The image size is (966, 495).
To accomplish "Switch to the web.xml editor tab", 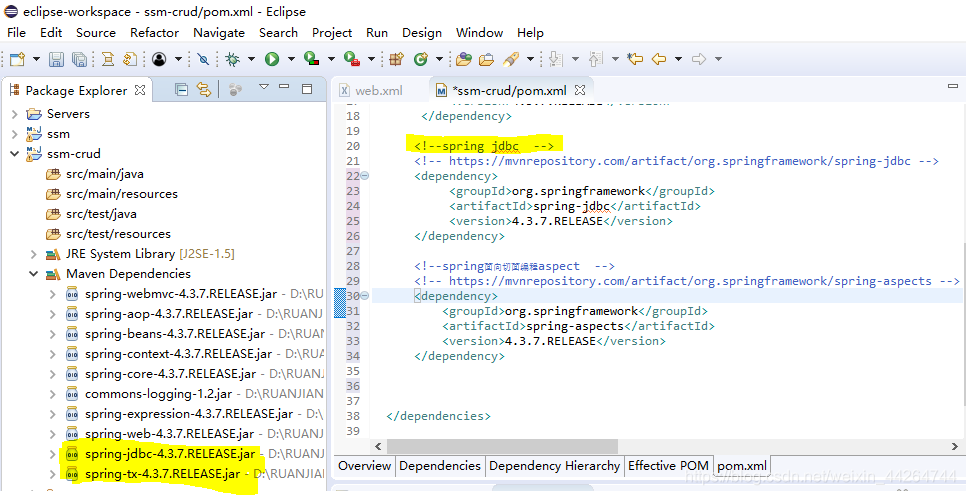I will pyautogui.click(x=371, y=91).
